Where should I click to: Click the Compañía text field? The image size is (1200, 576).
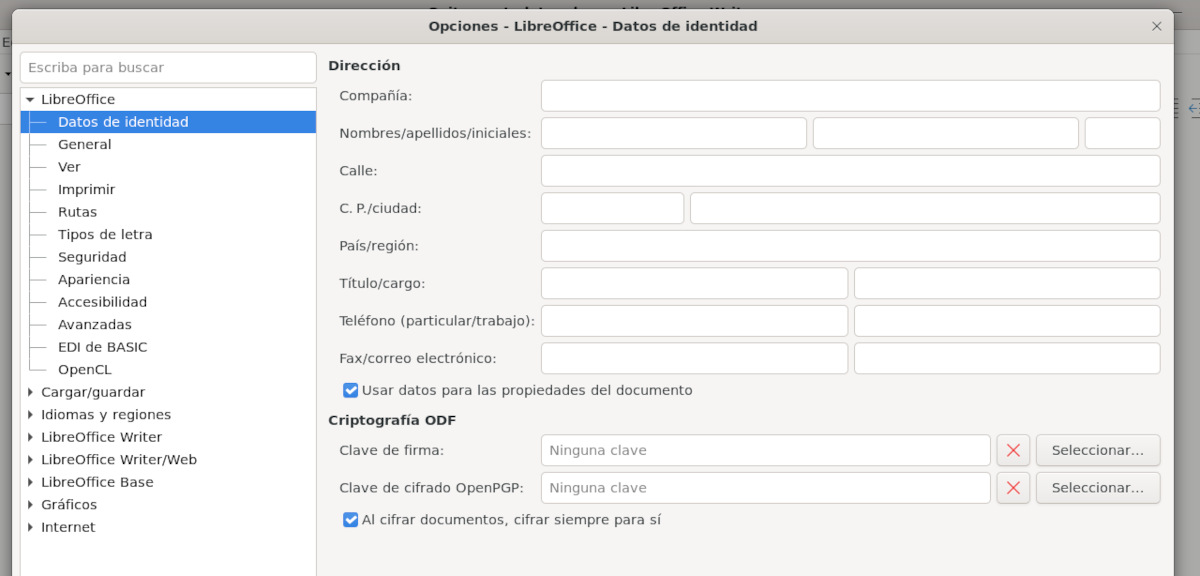(851, 96)
